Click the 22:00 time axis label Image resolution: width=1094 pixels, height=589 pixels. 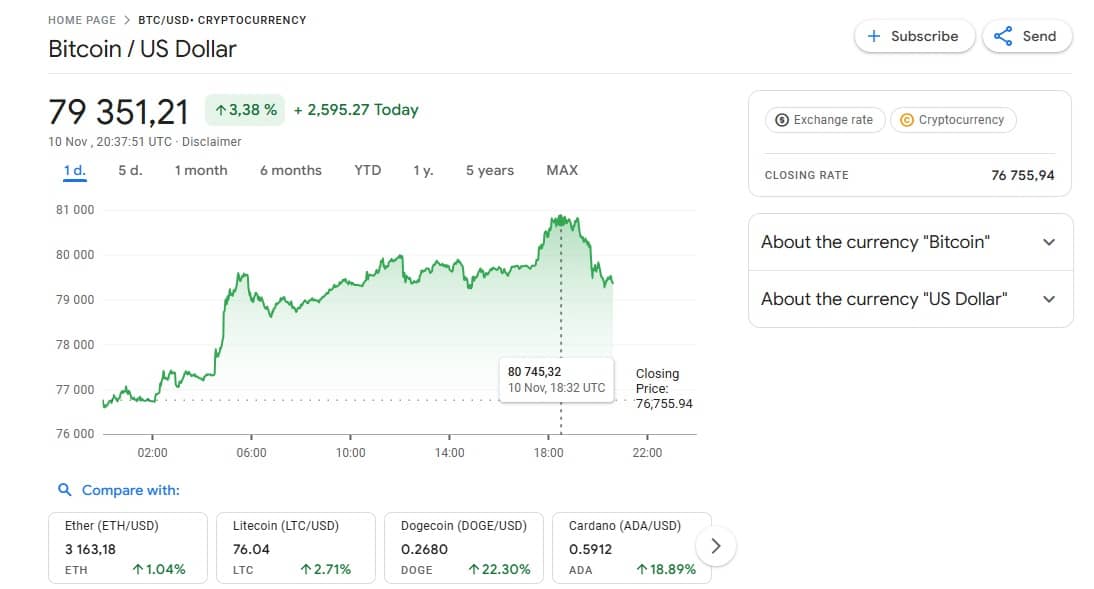coord(647,453)
